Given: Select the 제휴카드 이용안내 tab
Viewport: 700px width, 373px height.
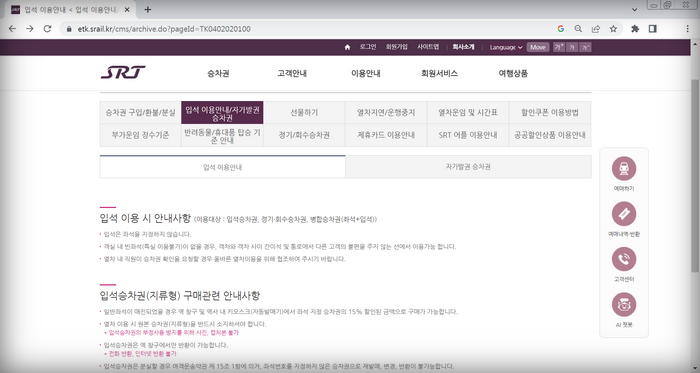Looking at the screenshot, I should pyautogui.click(x=386, y=135).
